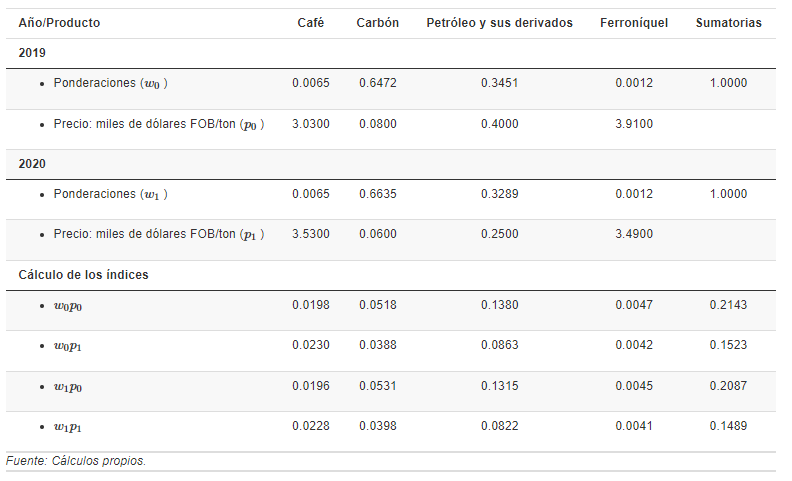Screen dimensions: 792x481
Task: Click the "Café" column header
Action: click(x=310, y=23)
